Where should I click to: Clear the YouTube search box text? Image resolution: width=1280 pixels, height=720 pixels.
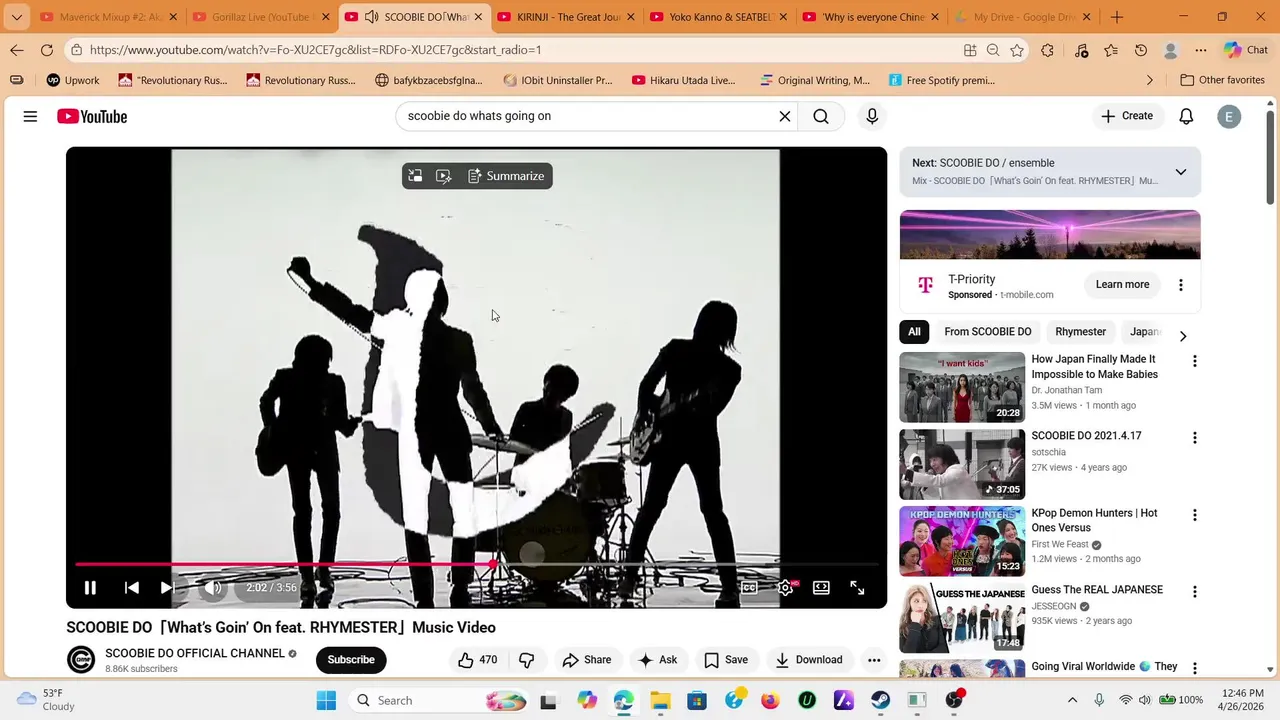coord(785,117)
